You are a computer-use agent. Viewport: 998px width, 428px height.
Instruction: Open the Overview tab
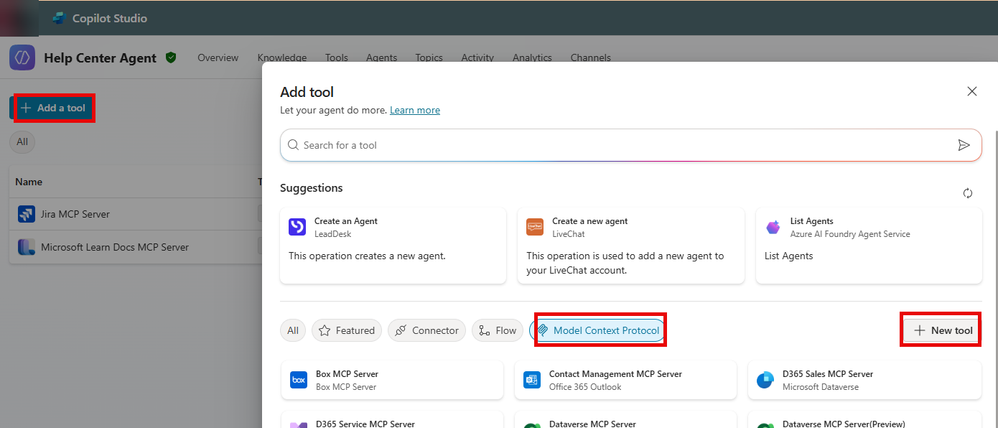coord(218,57)
